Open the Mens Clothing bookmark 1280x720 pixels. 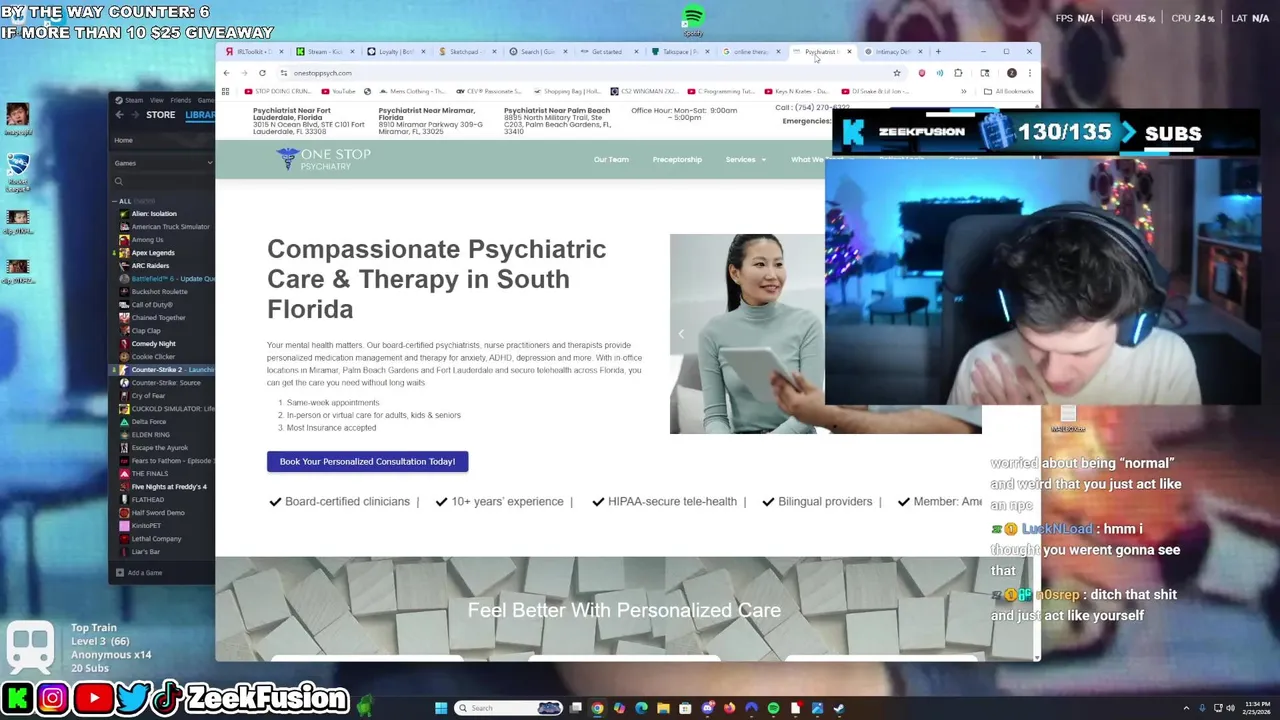[x=412, y=91]
